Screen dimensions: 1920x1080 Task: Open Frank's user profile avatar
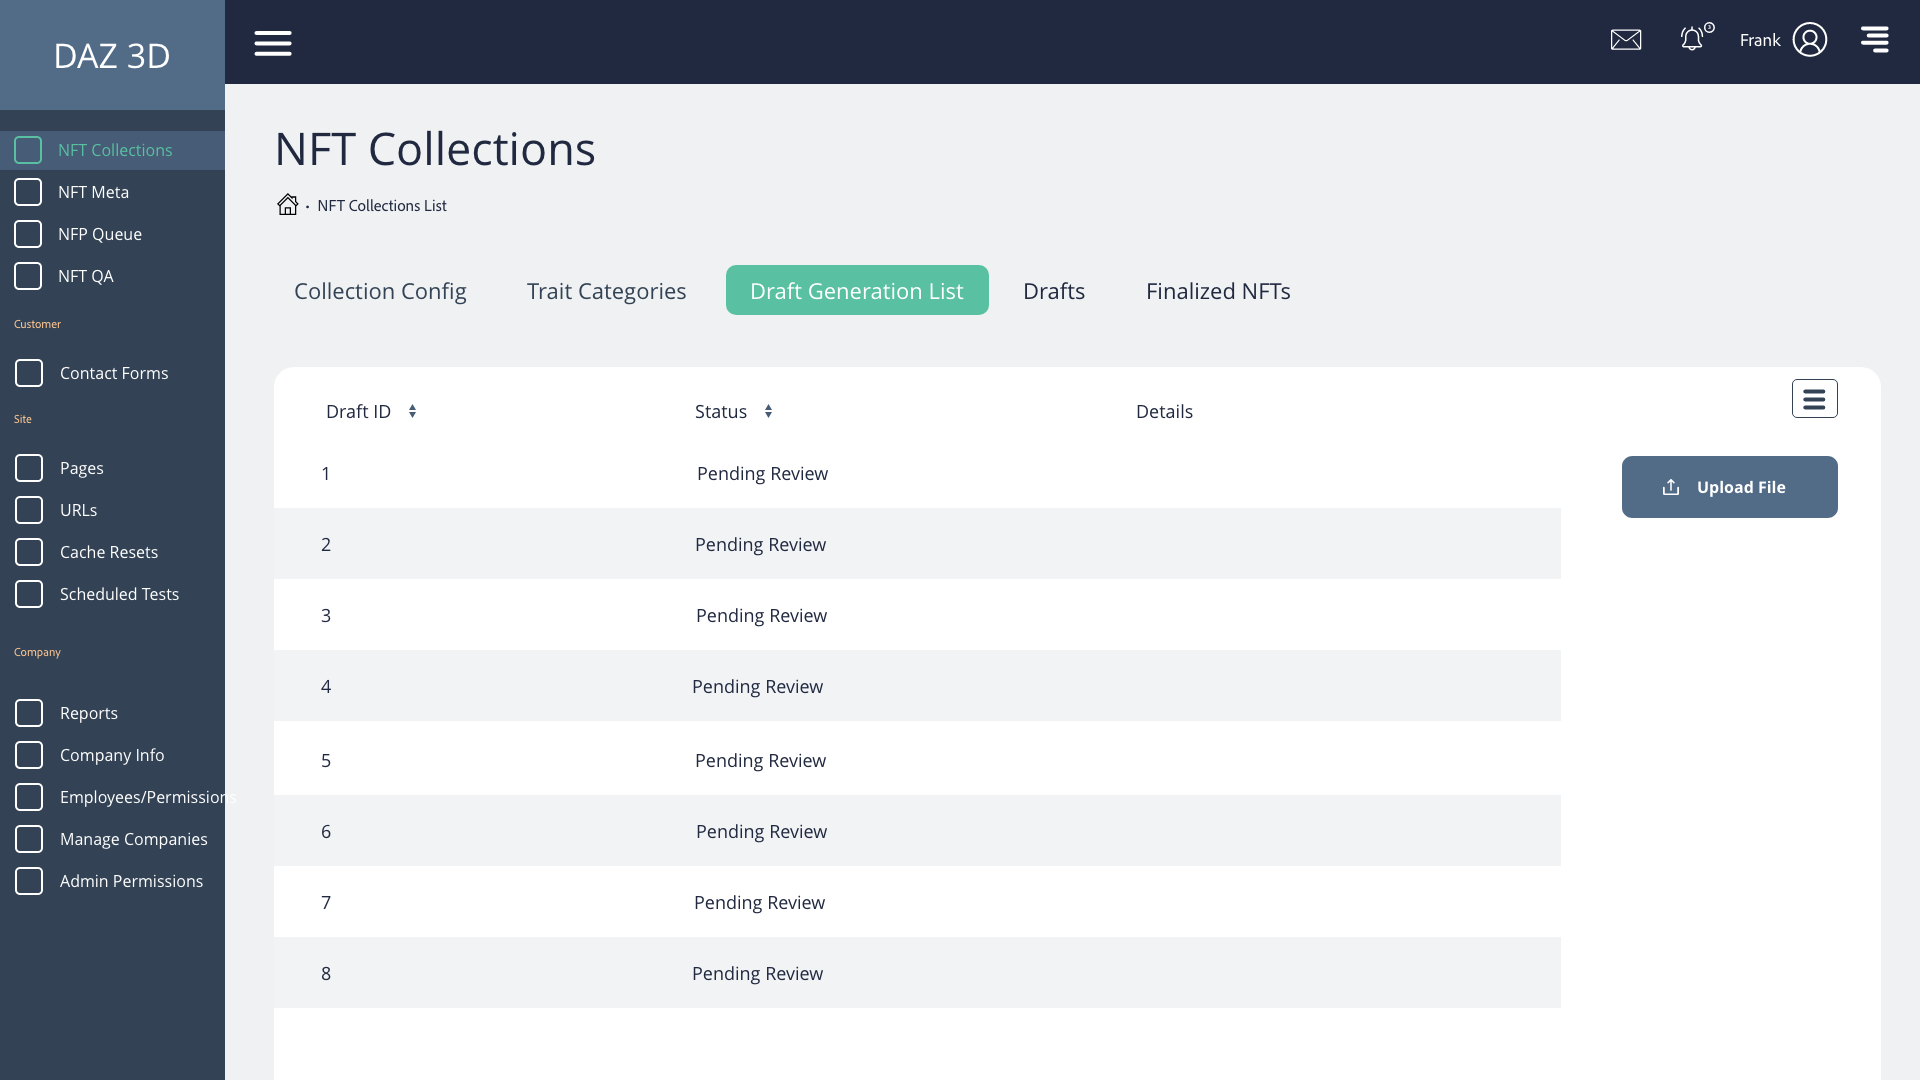pos(1810,40)
